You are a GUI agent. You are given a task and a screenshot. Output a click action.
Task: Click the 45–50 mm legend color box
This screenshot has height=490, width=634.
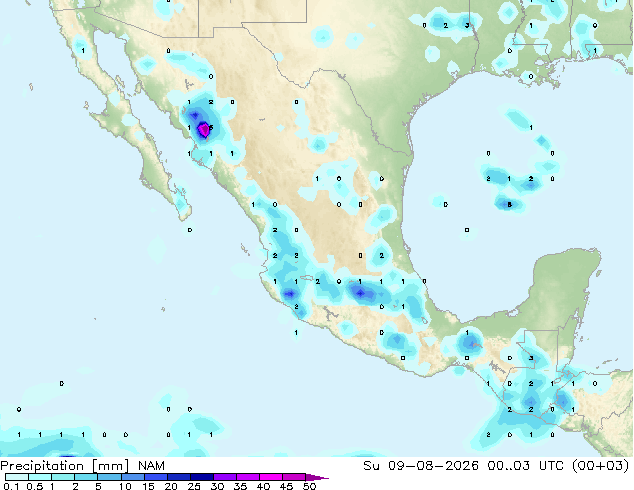(x=294, y=477)
